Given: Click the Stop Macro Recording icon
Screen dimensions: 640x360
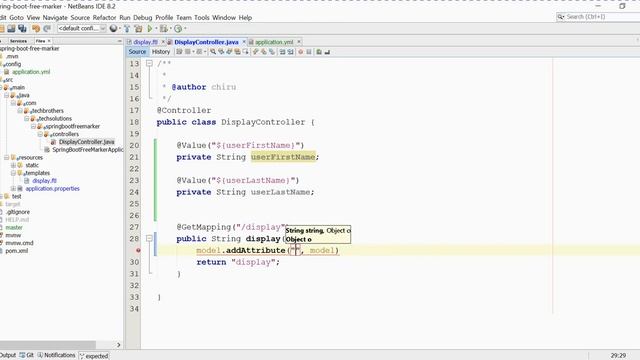Looking at the screenshot, I should [x=309, y=52].
